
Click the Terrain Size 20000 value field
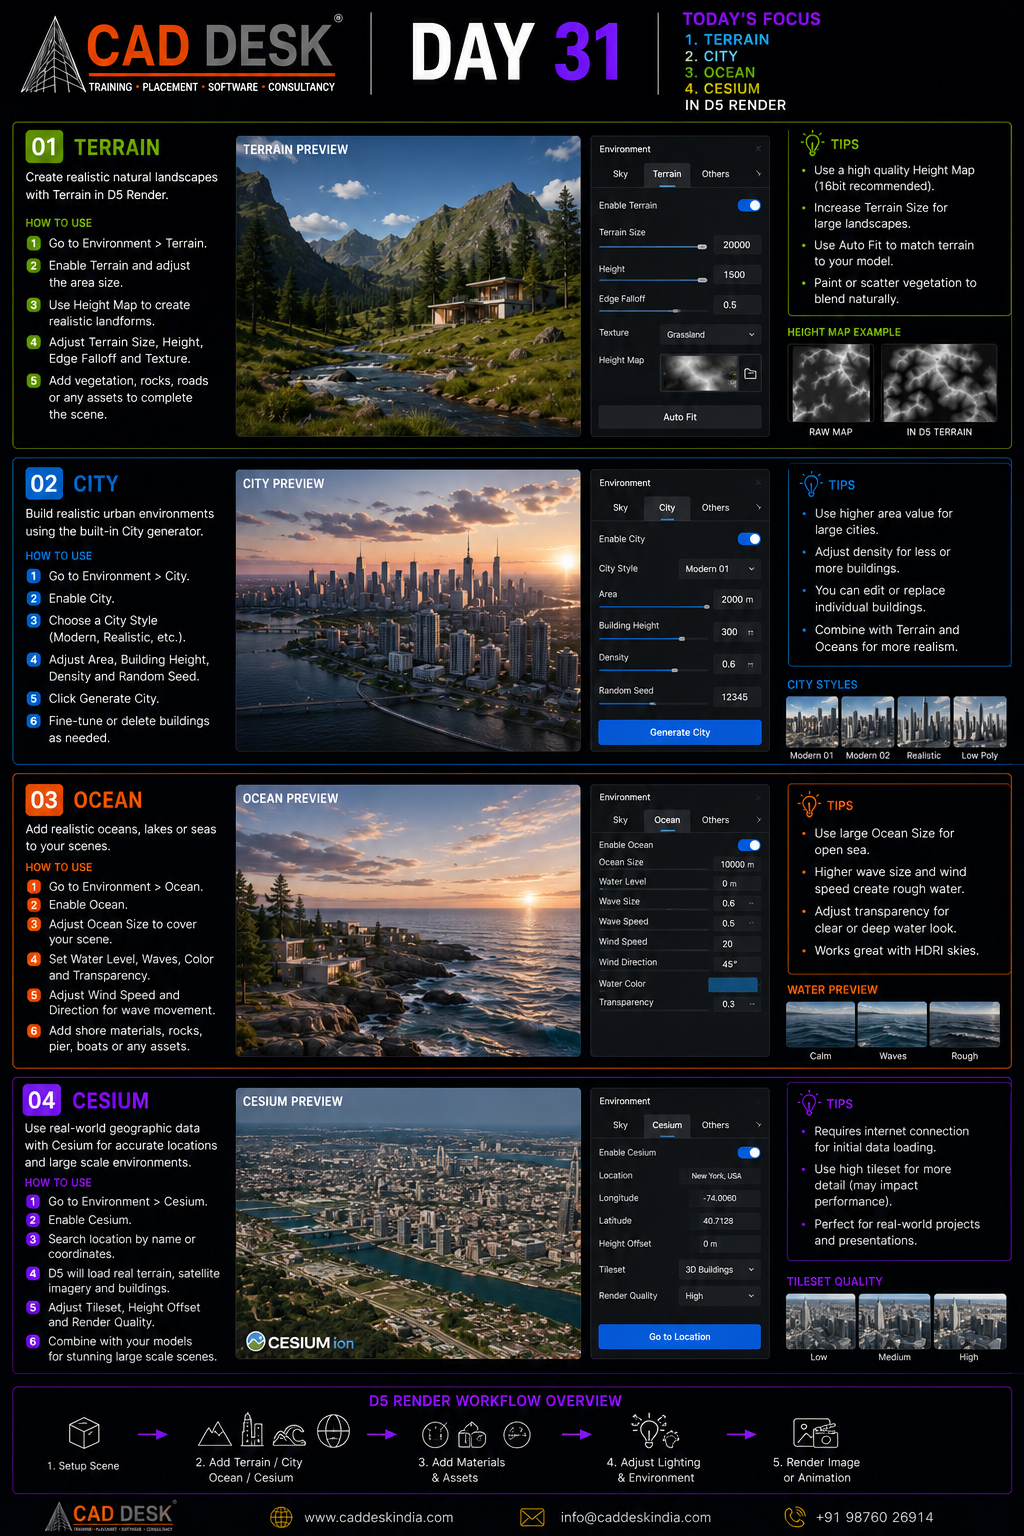(x=737, y=245)
